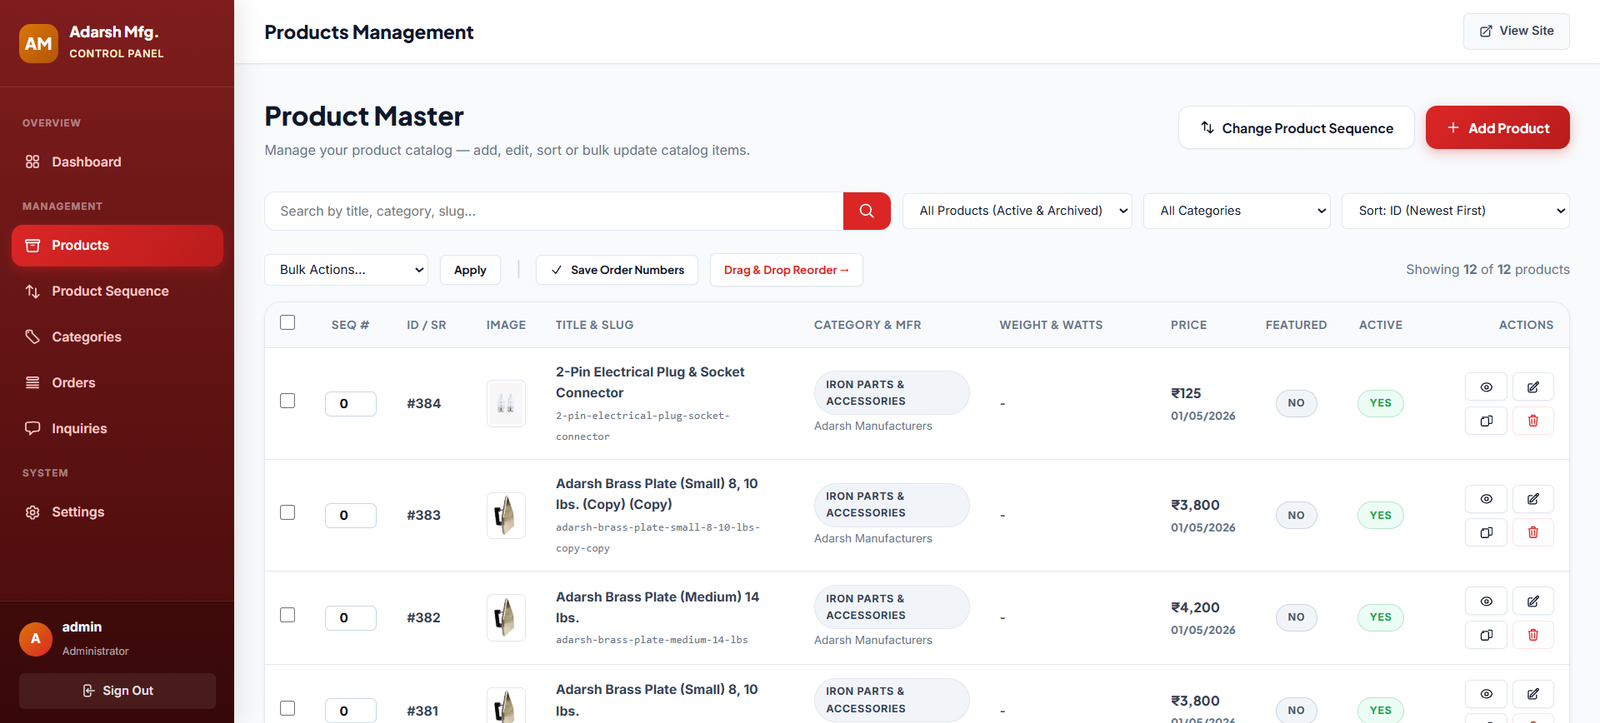1600x723 pixels.
Task: Toggle the Featured NO badge for #383
Action: tap(1296, 515)
